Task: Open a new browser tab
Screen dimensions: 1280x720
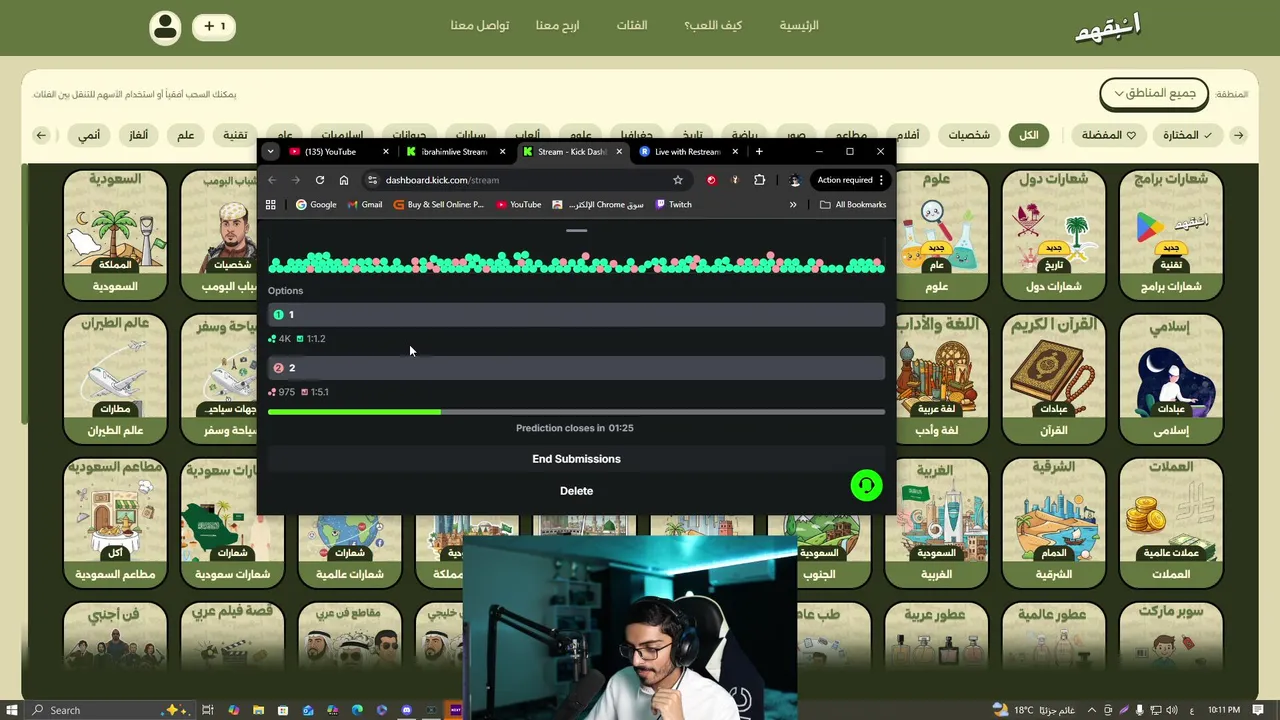Action: pyautogui.click(x=759, y=151)
